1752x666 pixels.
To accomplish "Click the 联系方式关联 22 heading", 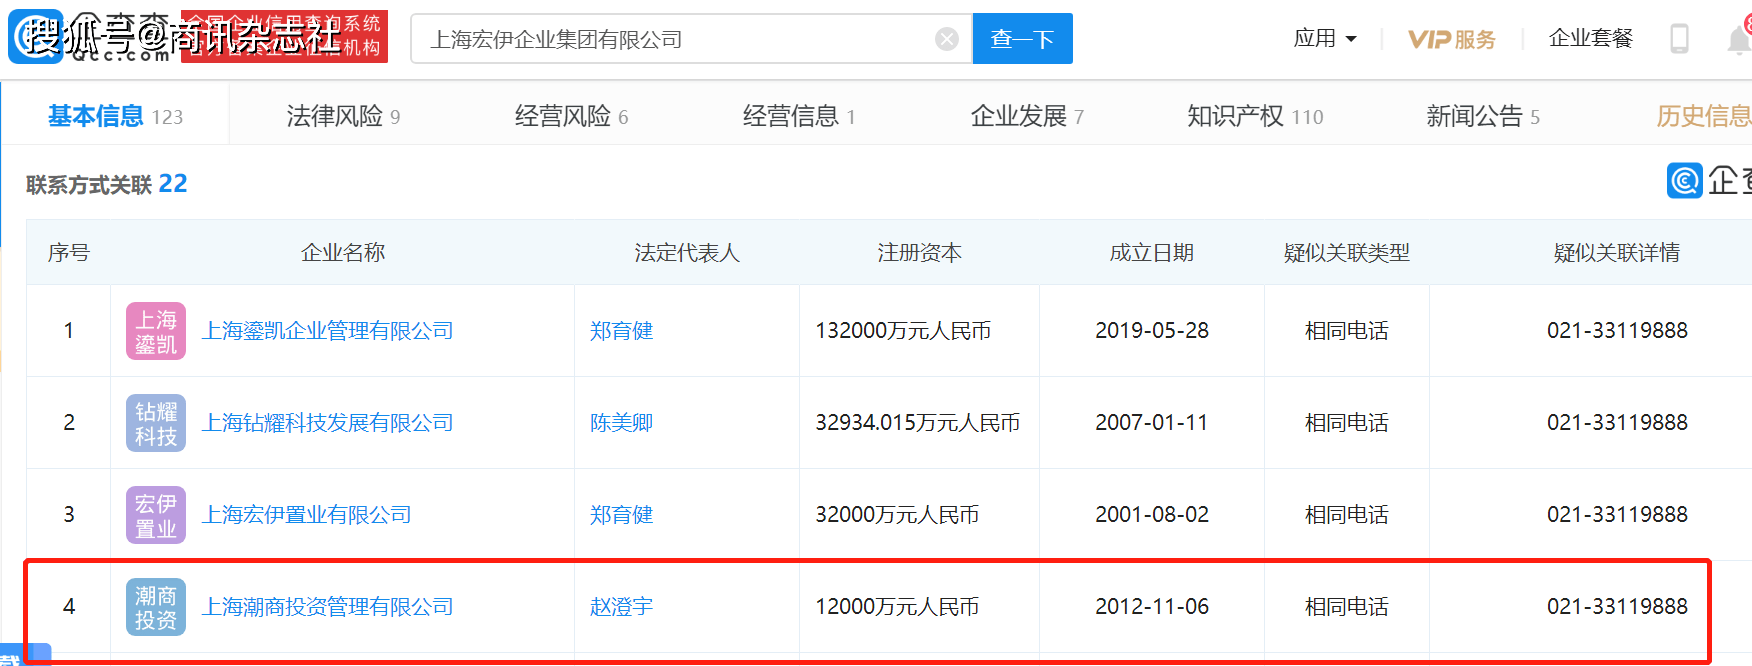I will 107,184.
